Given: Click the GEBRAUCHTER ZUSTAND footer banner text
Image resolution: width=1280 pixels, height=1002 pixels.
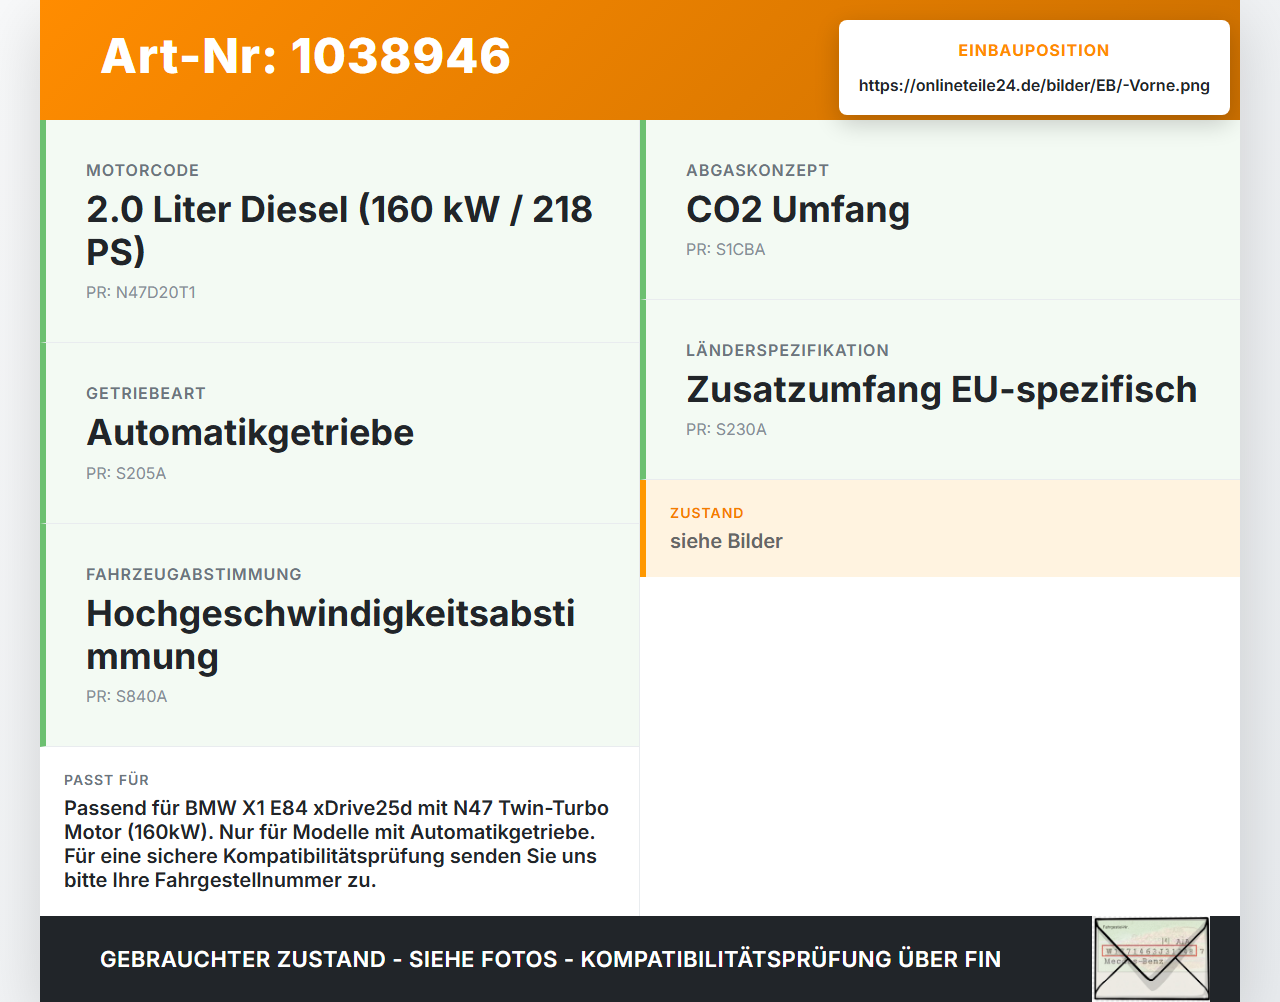Looking at the screenshot, I should pos(550,959).
